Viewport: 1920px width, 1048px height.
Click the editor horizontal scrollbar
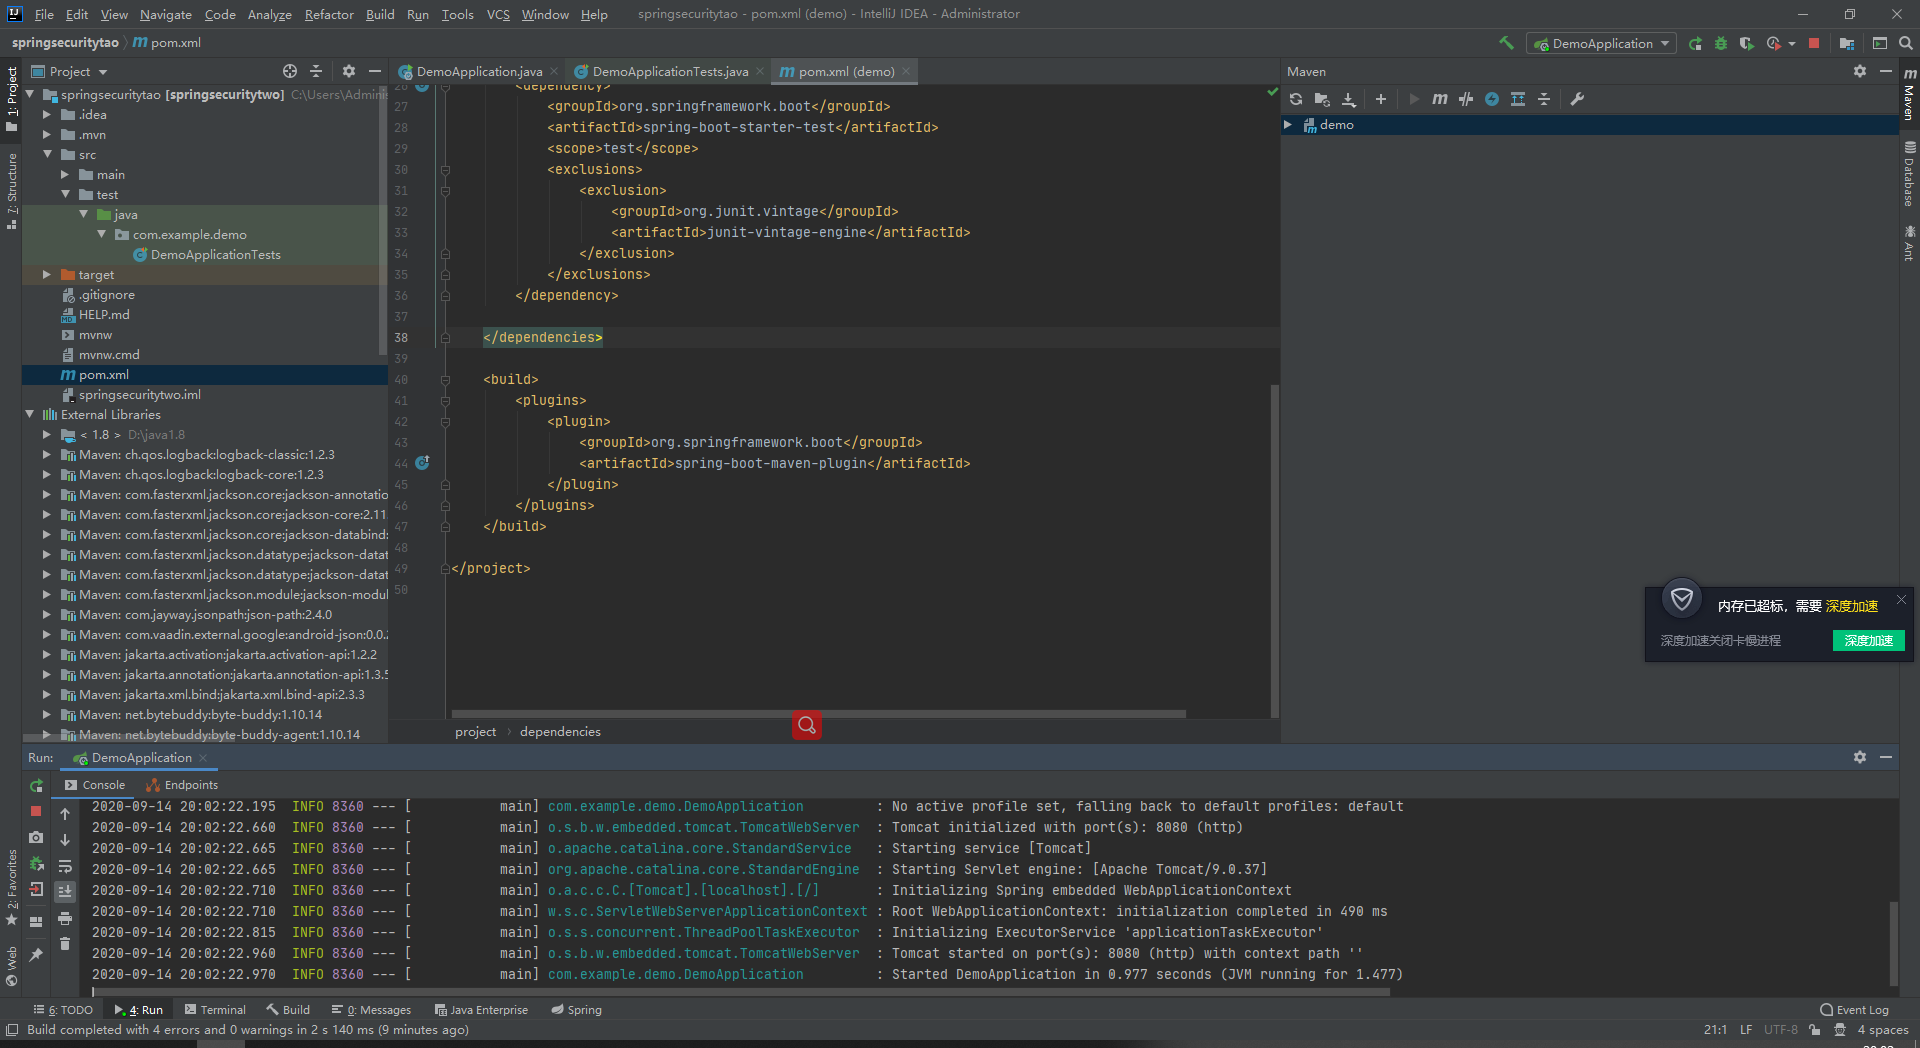[x=818, y=714]
